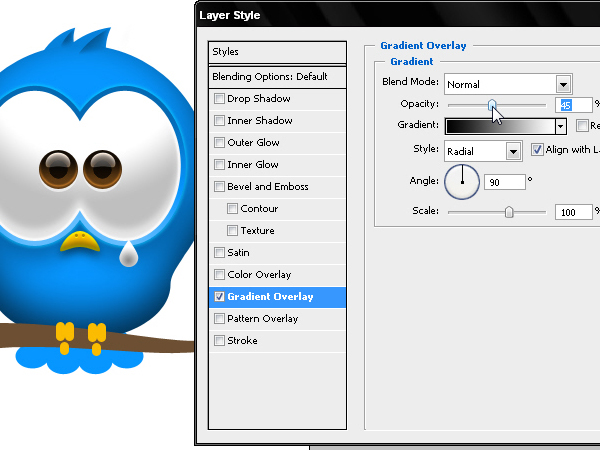The image size is (600, 450).
Task: Enable the Bevel and Emboss checkbox
Action: [x=219, y=186]
